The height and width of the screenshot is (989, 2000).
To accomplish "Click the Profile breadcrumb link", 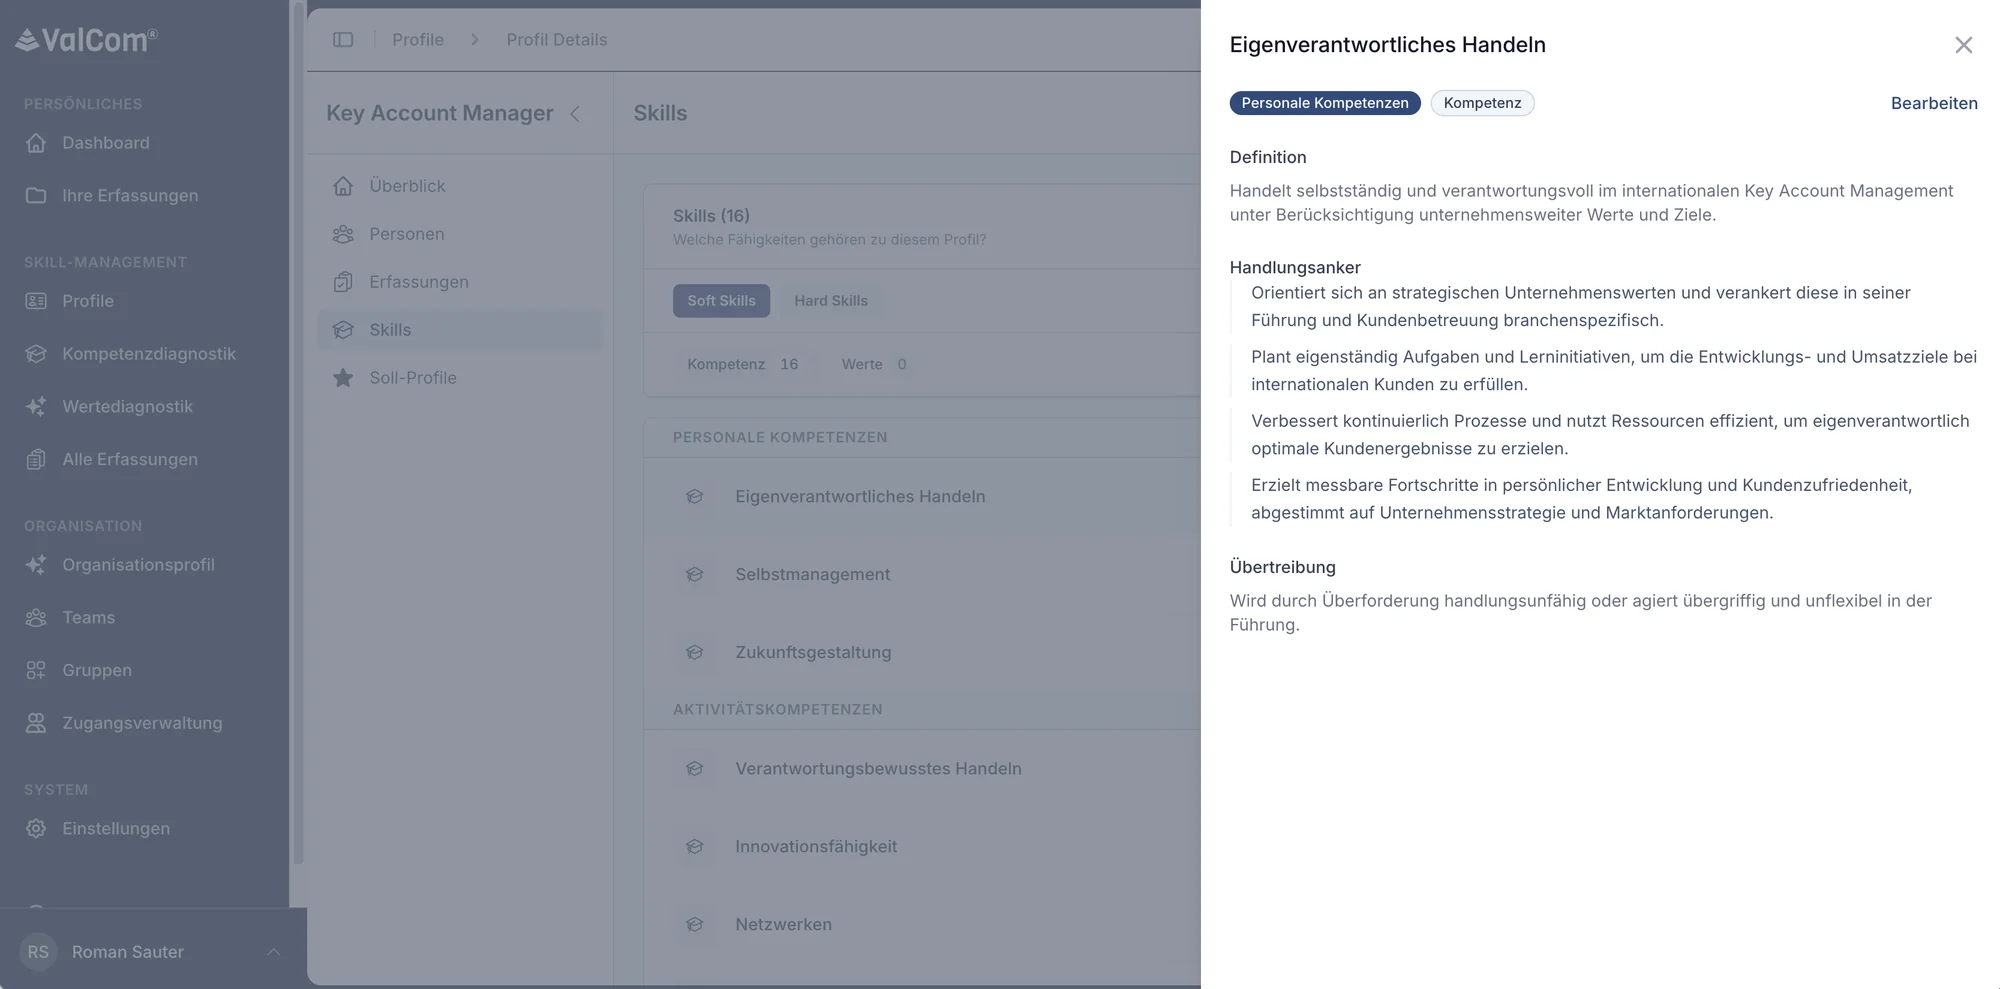I will [x=418, y=40].
